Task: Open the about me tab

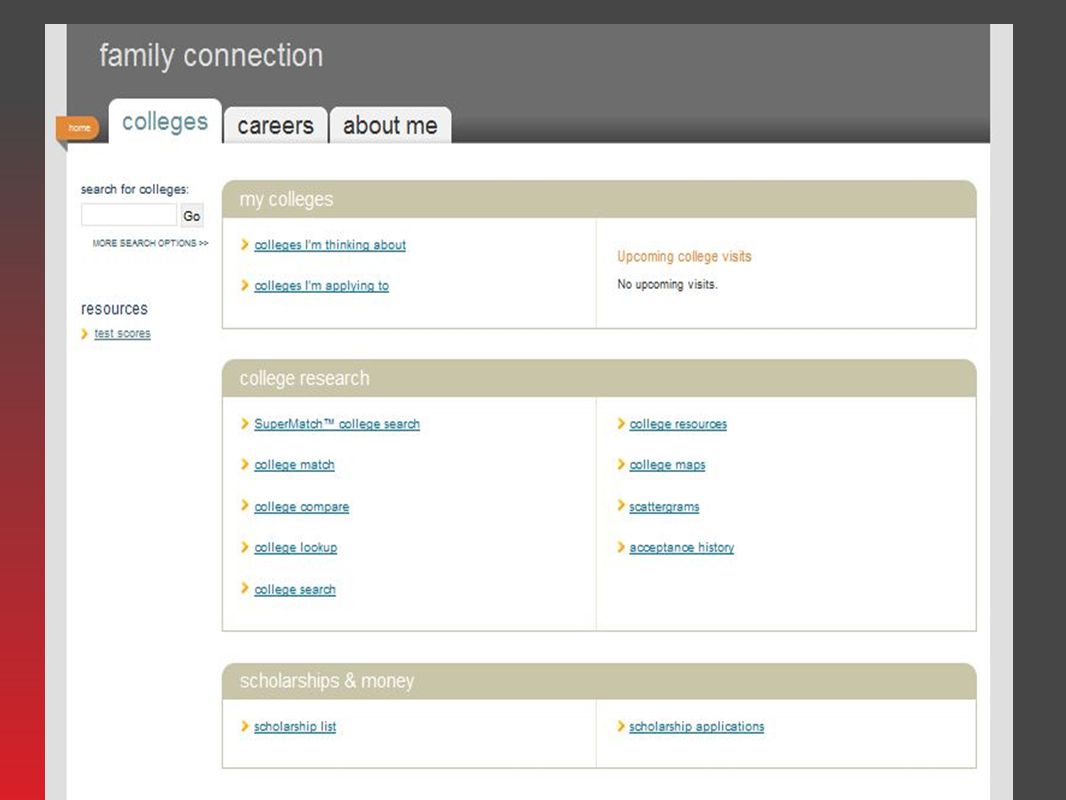Action: coord(390,125)
